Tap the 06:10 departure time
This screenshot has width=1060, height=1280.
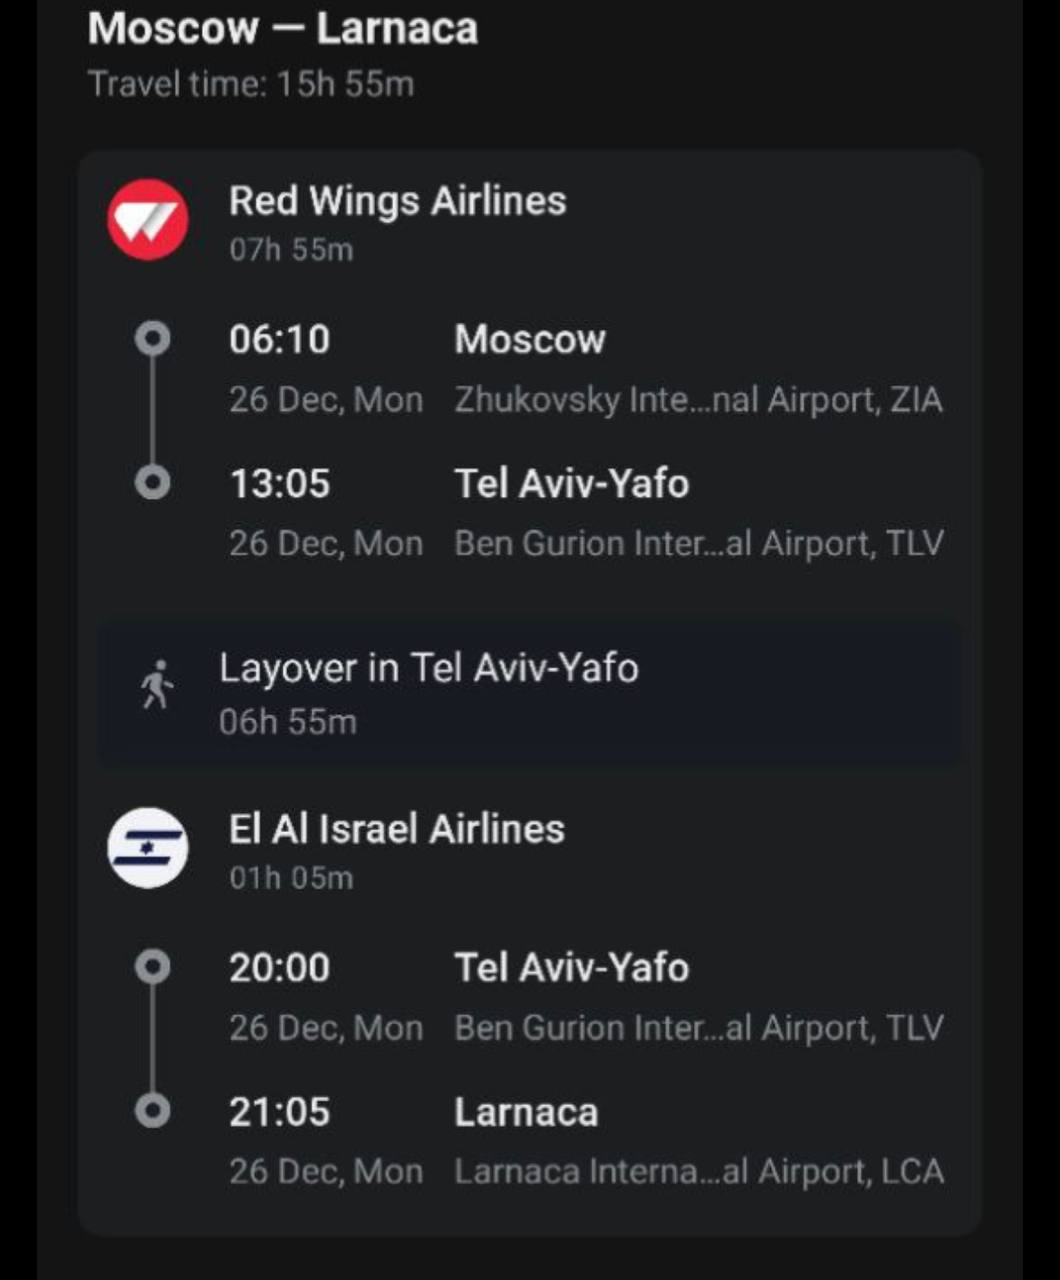279,340
